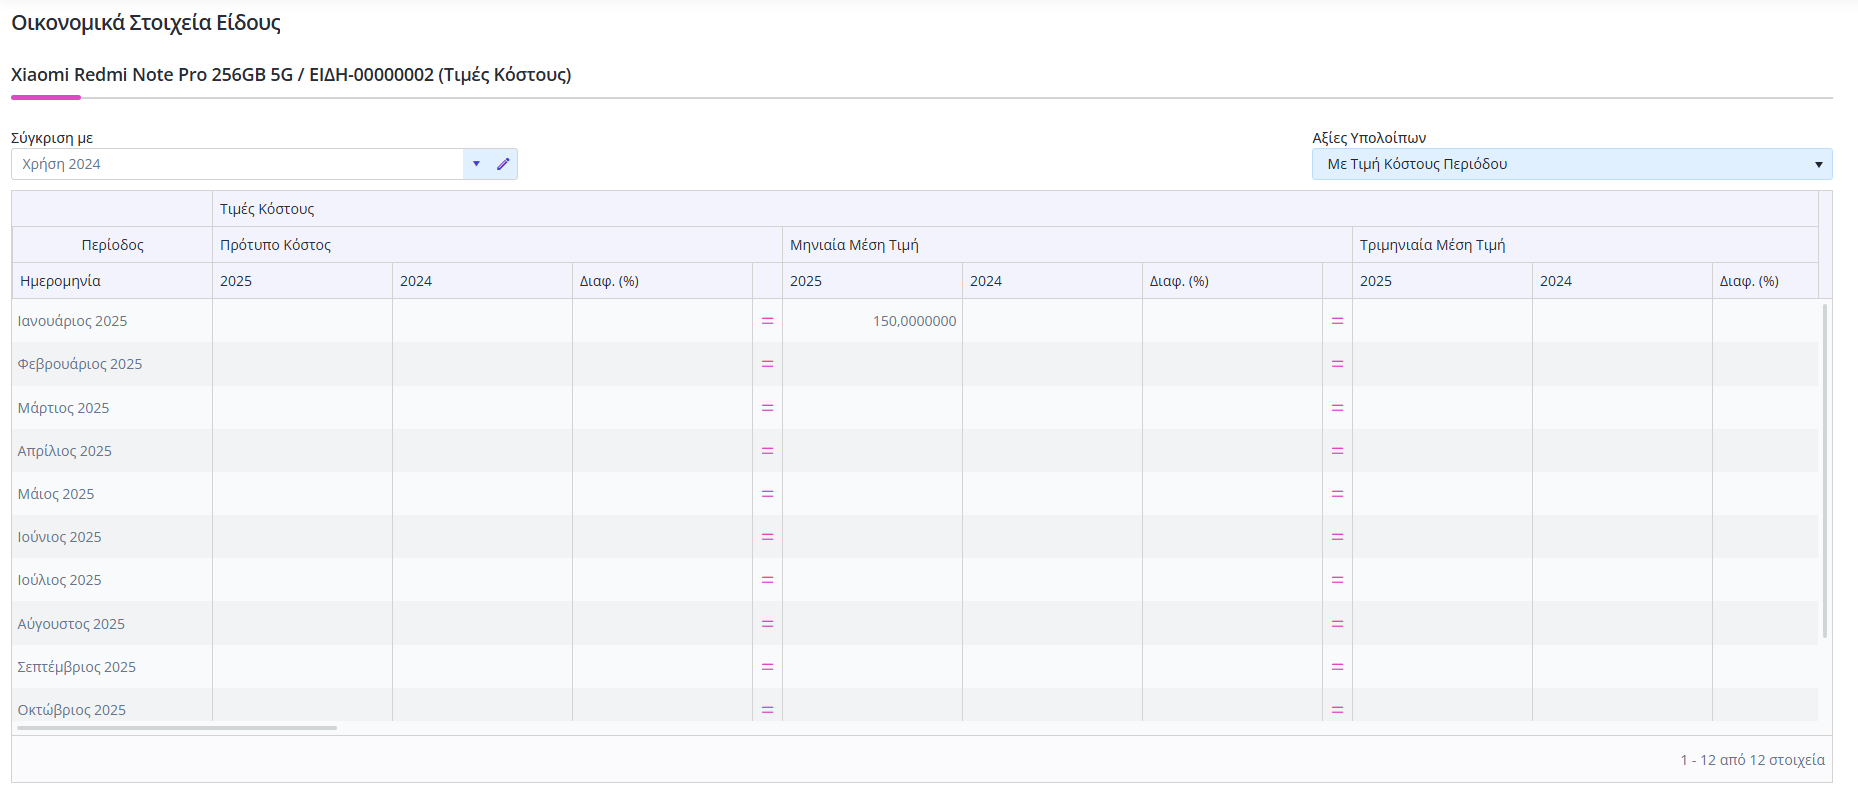This screenshot has width=1858, height=794.
Task: Click equals icon in Φεβρουάριος row, Μηνιαία Μέση Τιμή
Action: click(x=1337, y=364)
